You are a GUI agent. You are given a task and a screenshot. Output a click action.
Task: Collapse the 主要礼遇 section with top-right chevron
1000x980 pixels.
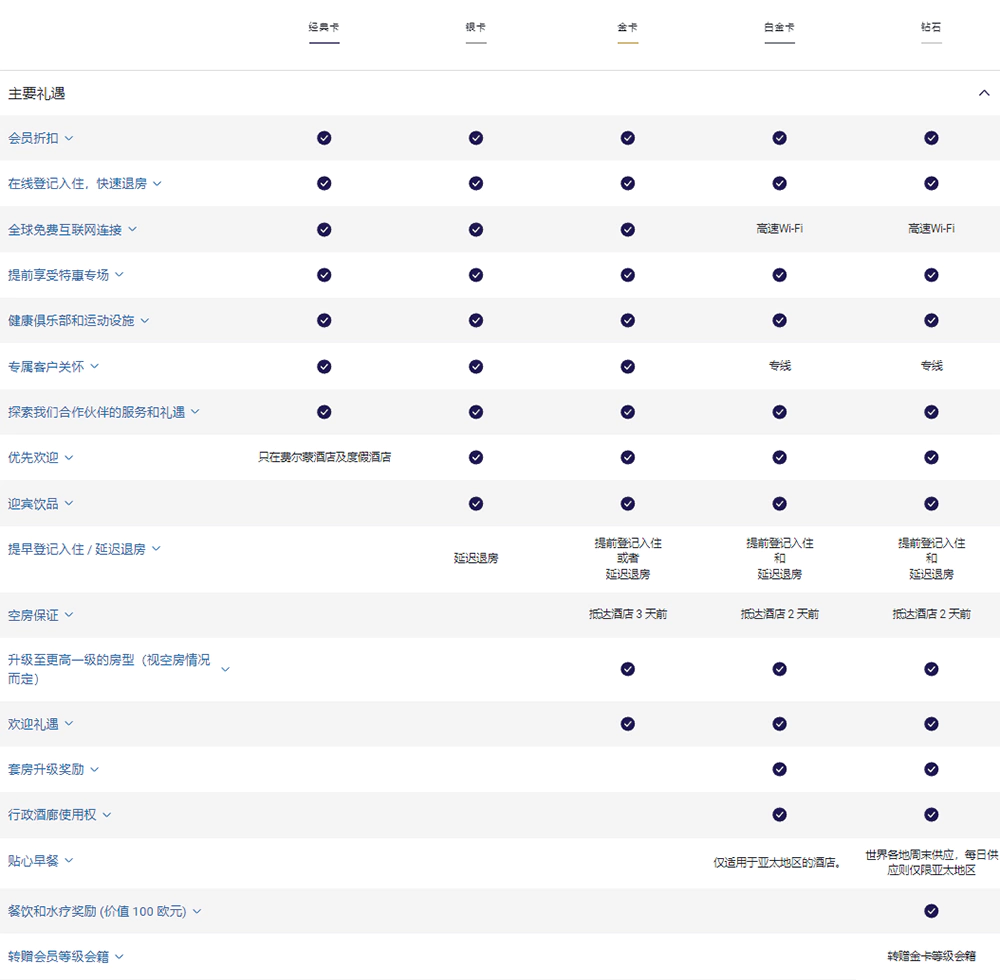(983, 93)
